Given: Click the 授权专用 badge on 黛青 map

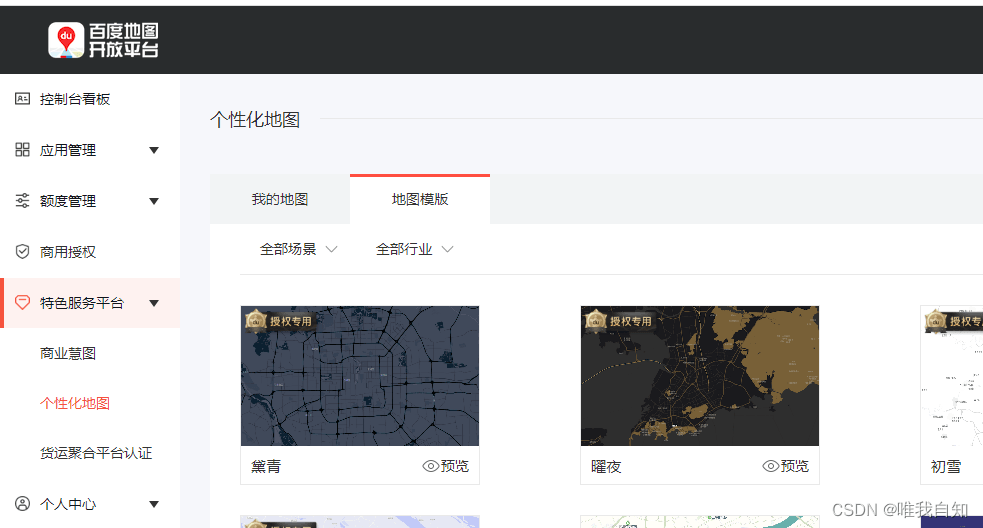Looking at the screenshot, I should 281,321.
